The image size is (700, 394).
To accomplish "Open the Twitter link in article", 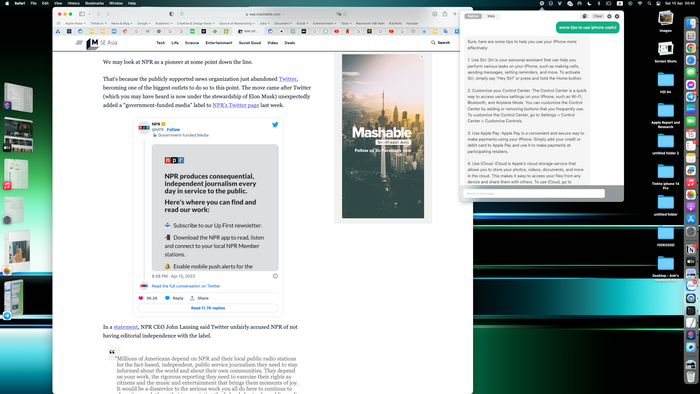I will [x=288, y=79].
